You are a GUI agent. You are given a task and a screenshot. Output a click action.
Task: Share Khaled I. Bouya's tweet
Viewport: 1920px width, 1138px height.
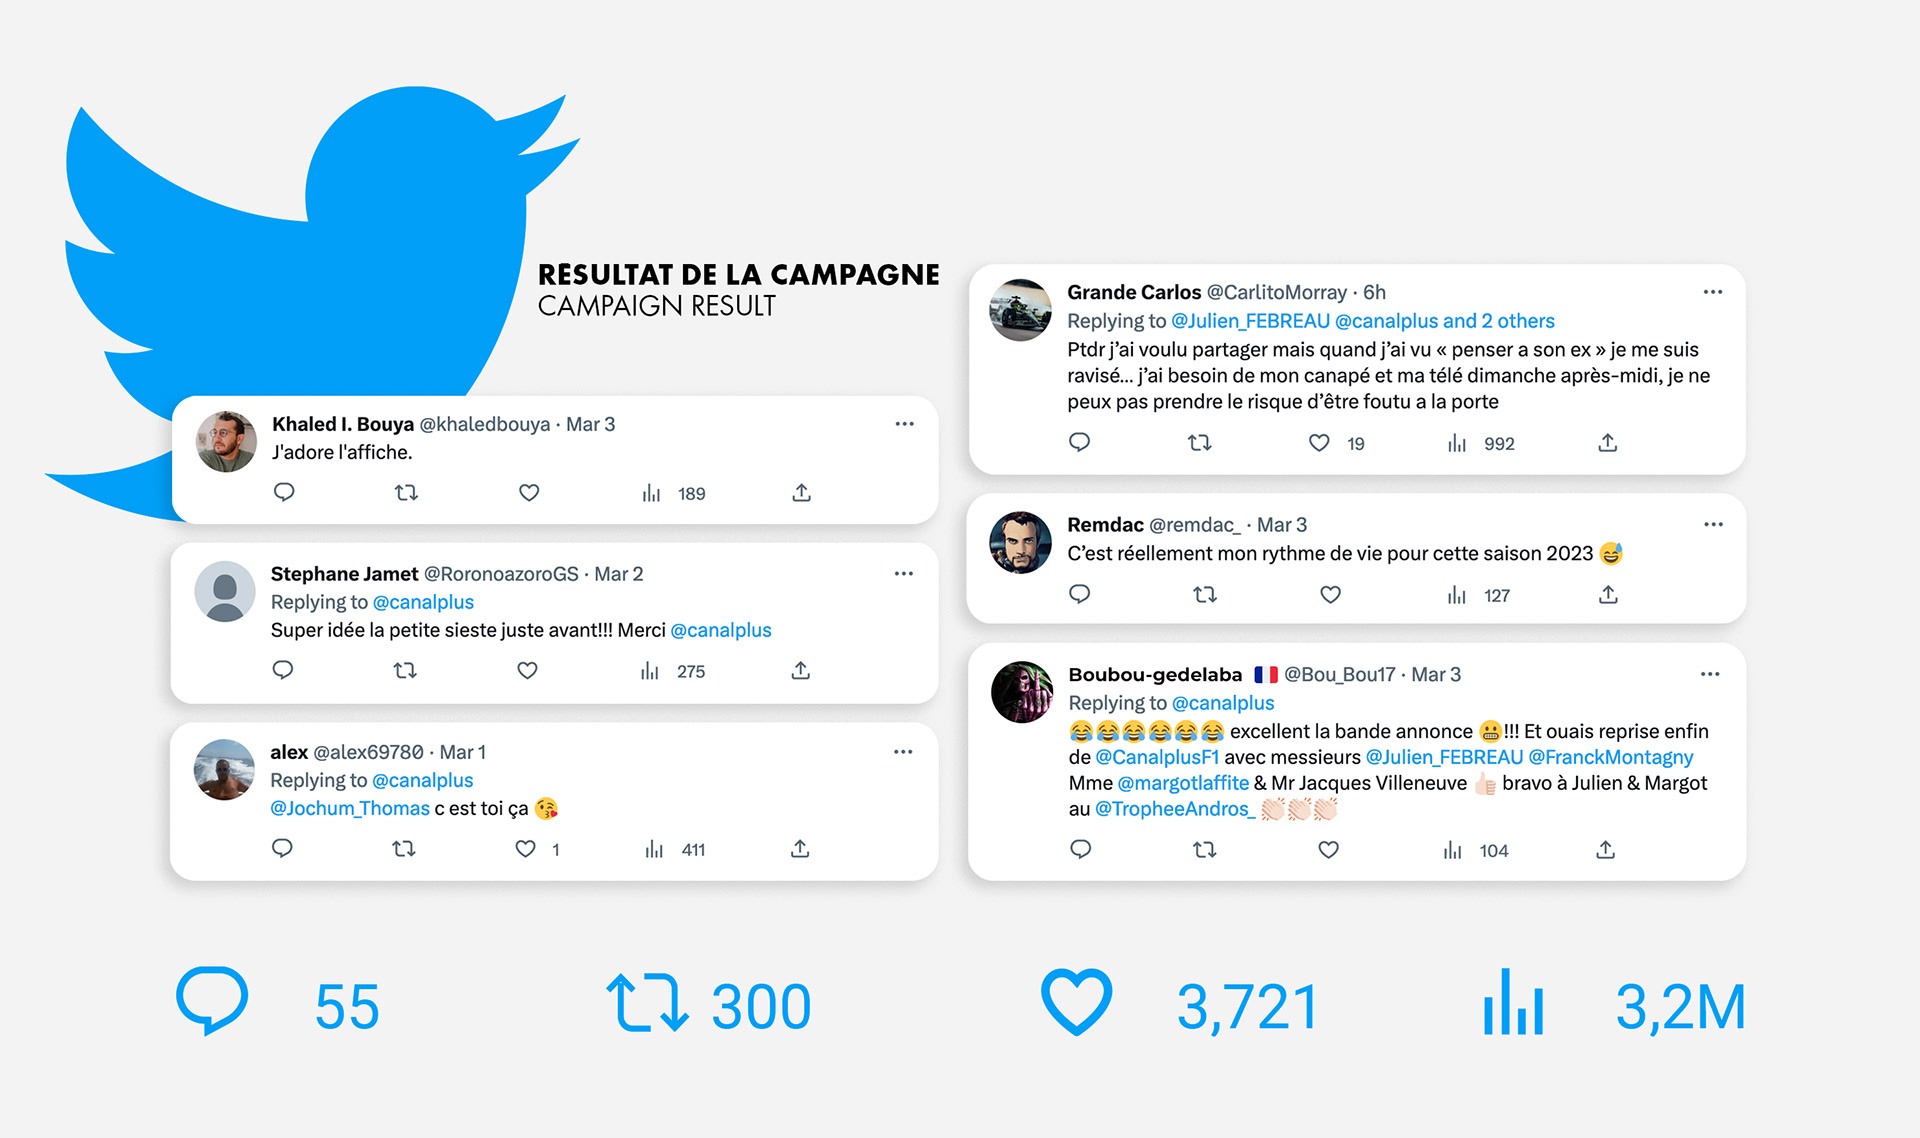tap(801, 493)
